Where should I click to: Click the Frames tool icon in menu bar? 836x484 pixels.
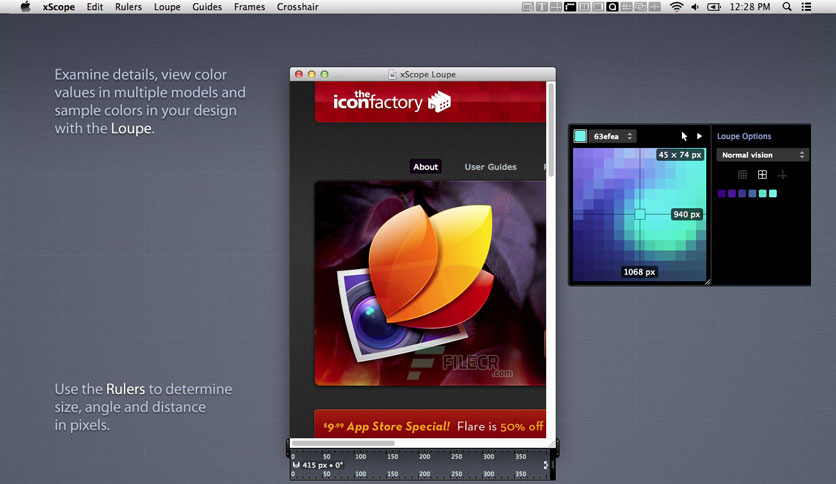(640, 7)
